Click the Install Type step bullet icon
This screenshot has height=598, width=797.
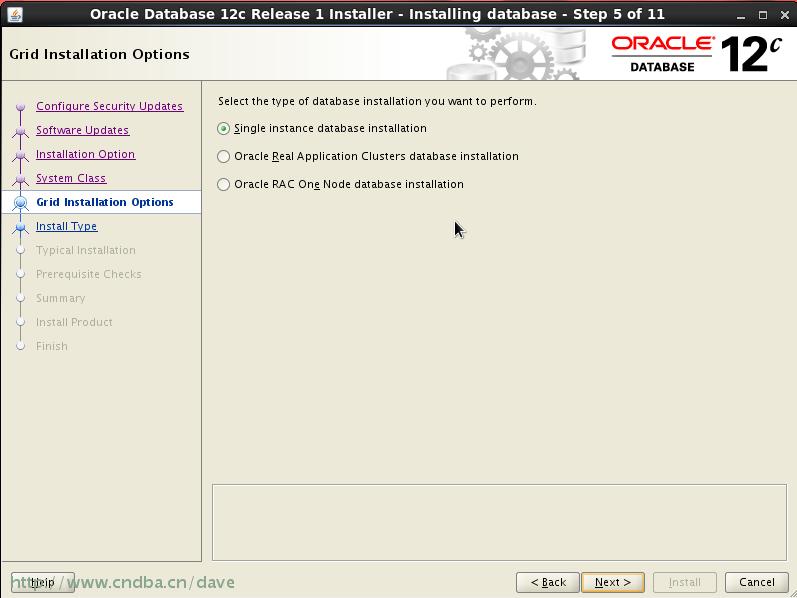tap(20, 227)
